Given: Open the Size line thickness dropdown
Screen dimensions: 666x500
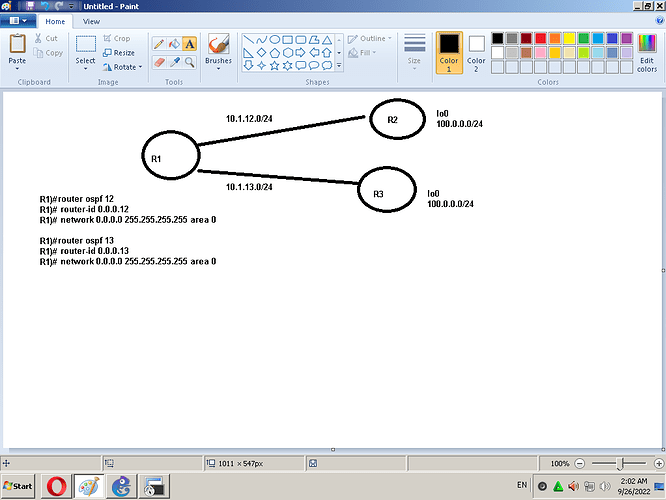Looking at the screenshot, I should [x=415, y=51].
